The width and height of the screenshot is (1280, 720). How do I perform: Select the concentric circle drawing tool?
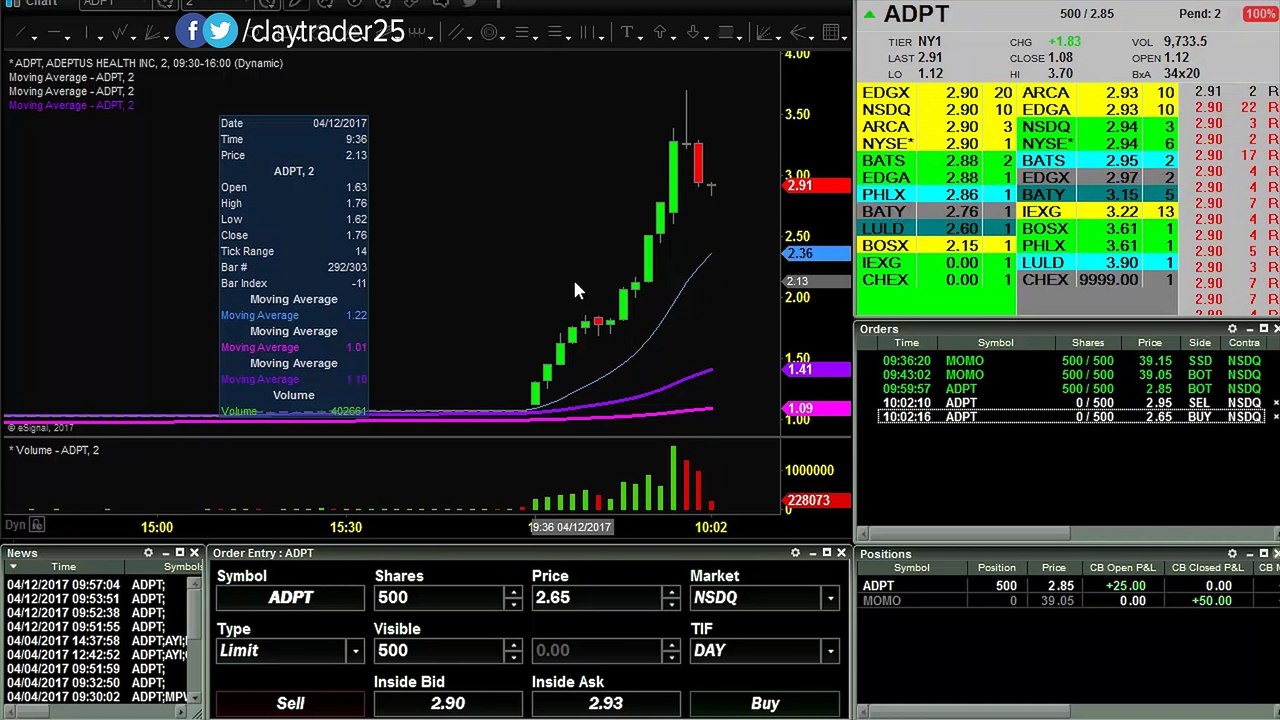489,34
